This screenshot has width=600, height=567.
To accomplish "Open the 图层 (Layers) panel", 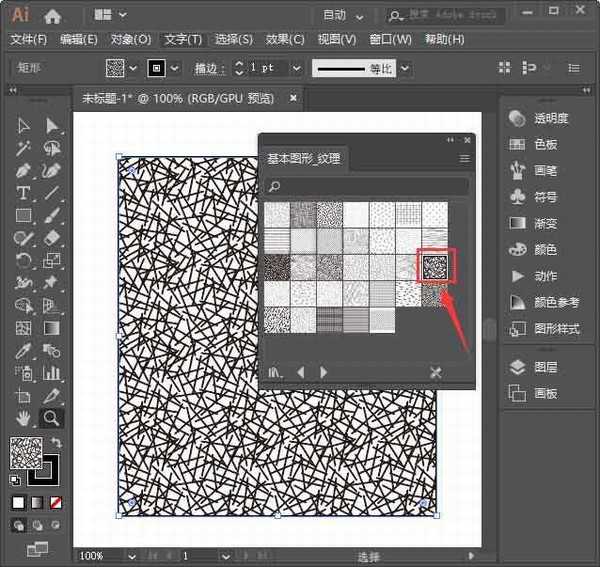I will click(546, 367).
